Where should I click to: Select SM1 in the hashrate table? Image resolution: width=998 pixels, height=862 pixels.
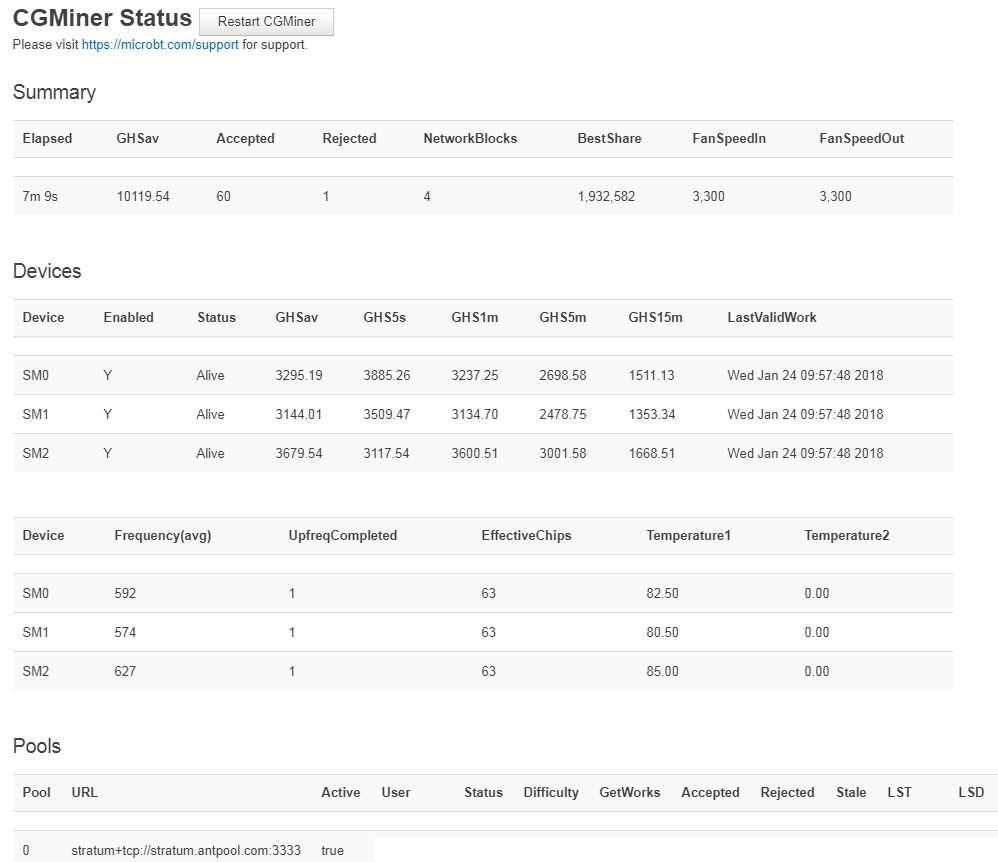pyautogui.click(x=36, y=414)
